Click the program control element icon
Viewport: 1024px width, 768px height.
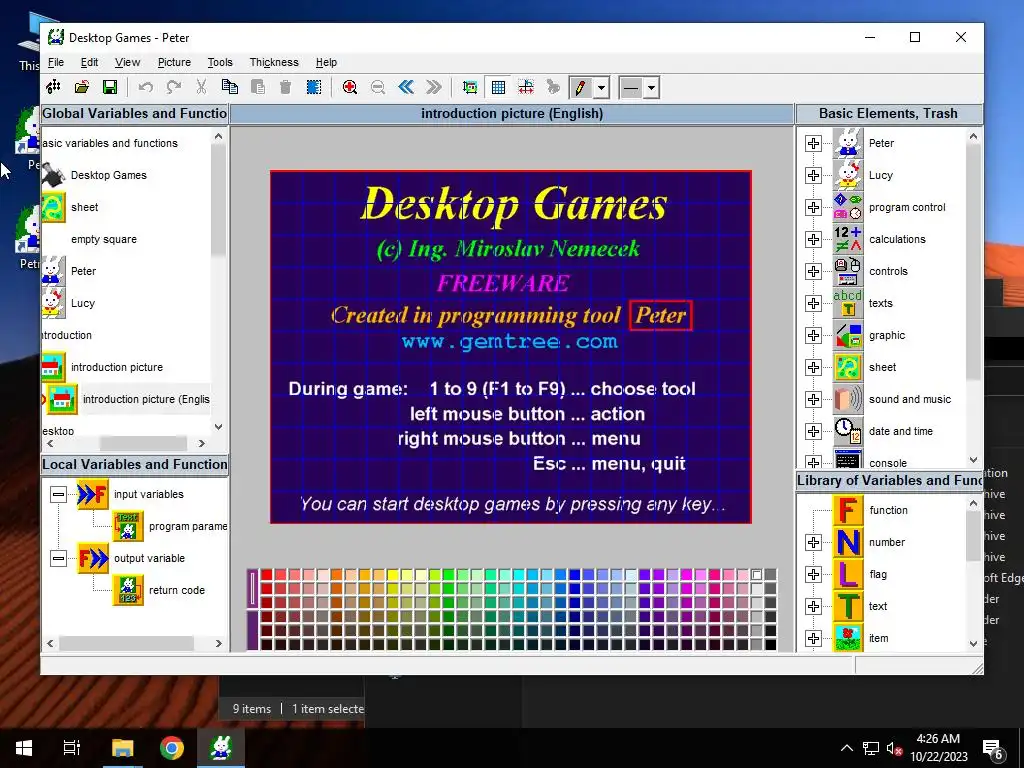pyautogui.click(x=848, y=207)
